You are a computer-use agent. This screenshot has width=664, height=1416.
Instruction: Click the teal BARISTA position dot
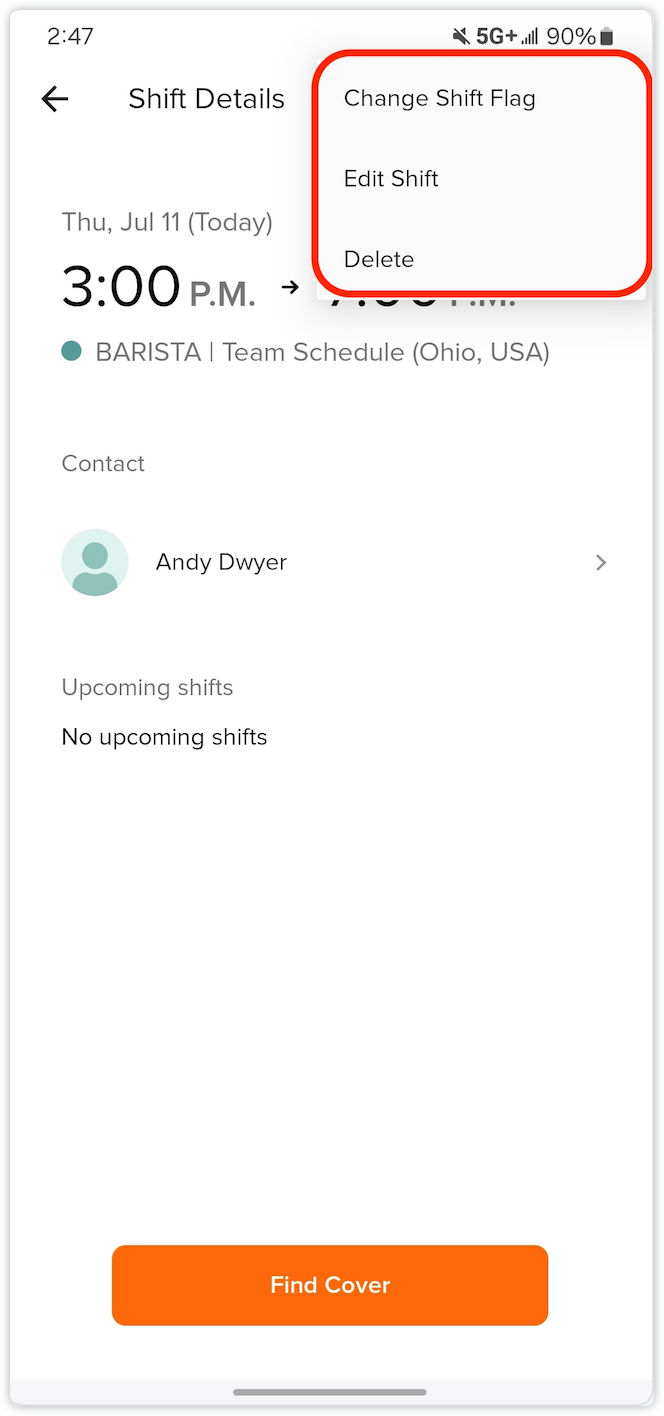71,351
